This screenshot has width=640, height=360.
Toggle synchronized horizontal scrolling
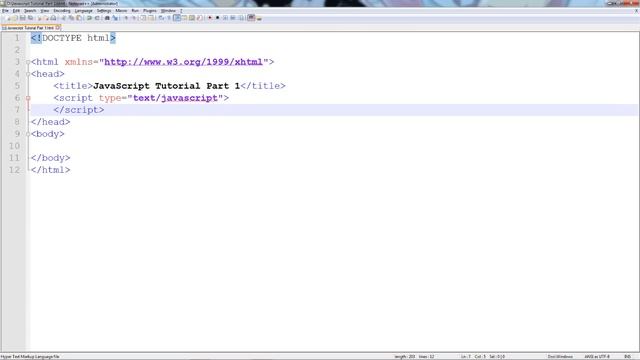(x=151, y=18)
